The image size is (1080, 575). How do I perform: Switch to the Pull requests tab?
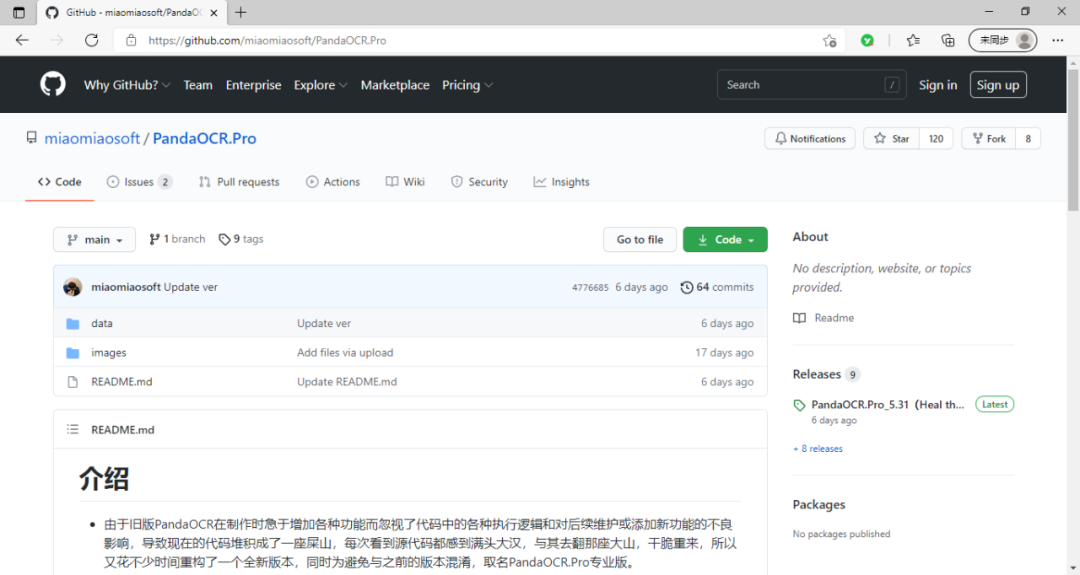pyautogui.click(x=239, y=182)
